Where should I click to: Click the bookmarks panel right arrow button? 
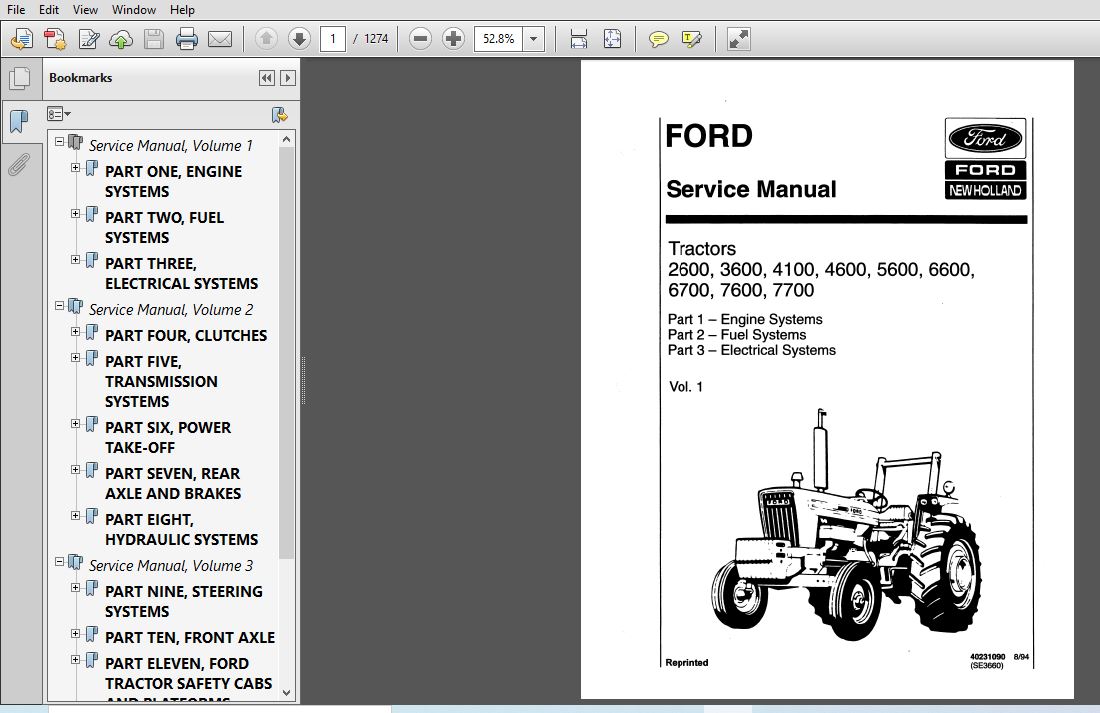tap(288, 78)
